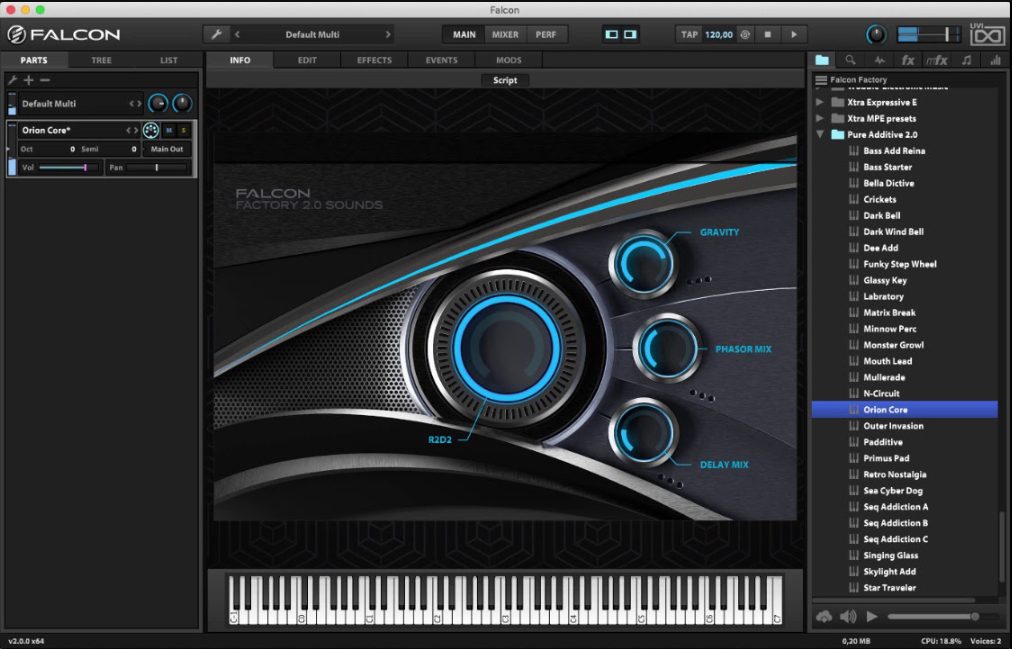
Task: Adjust the master volume knob in header
Action: (x=875, y=34)
